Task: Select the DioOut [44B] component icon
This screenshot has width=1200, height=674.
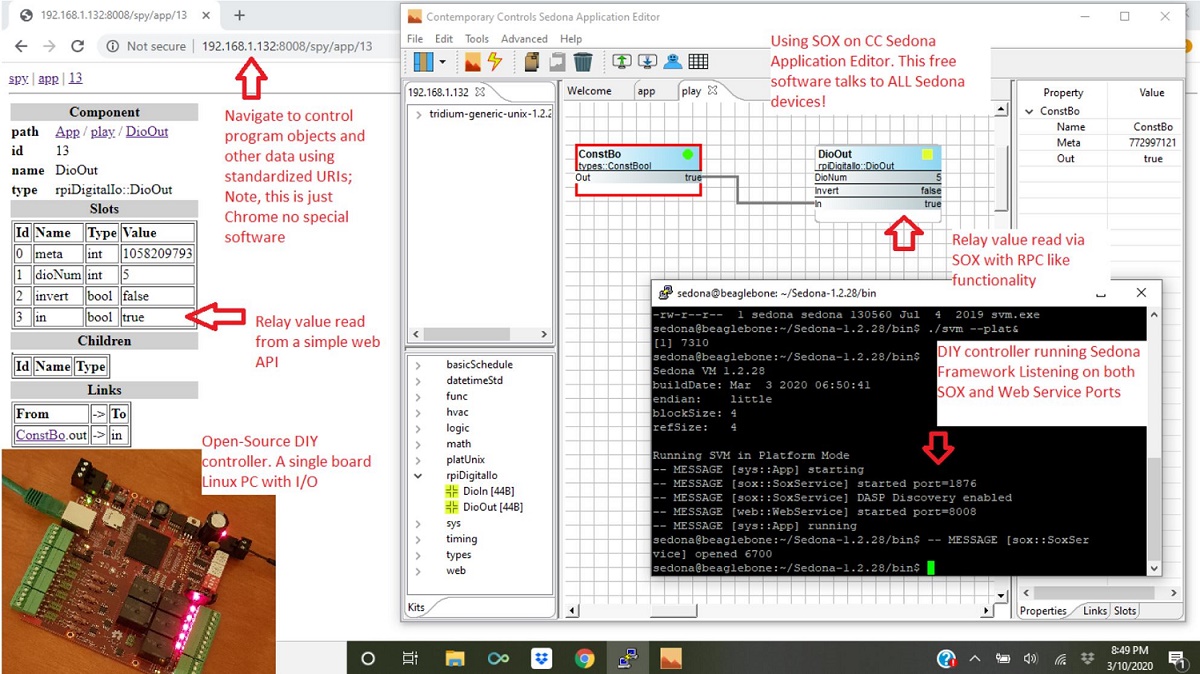Action: pyautogui.click(x=451, y=507)
